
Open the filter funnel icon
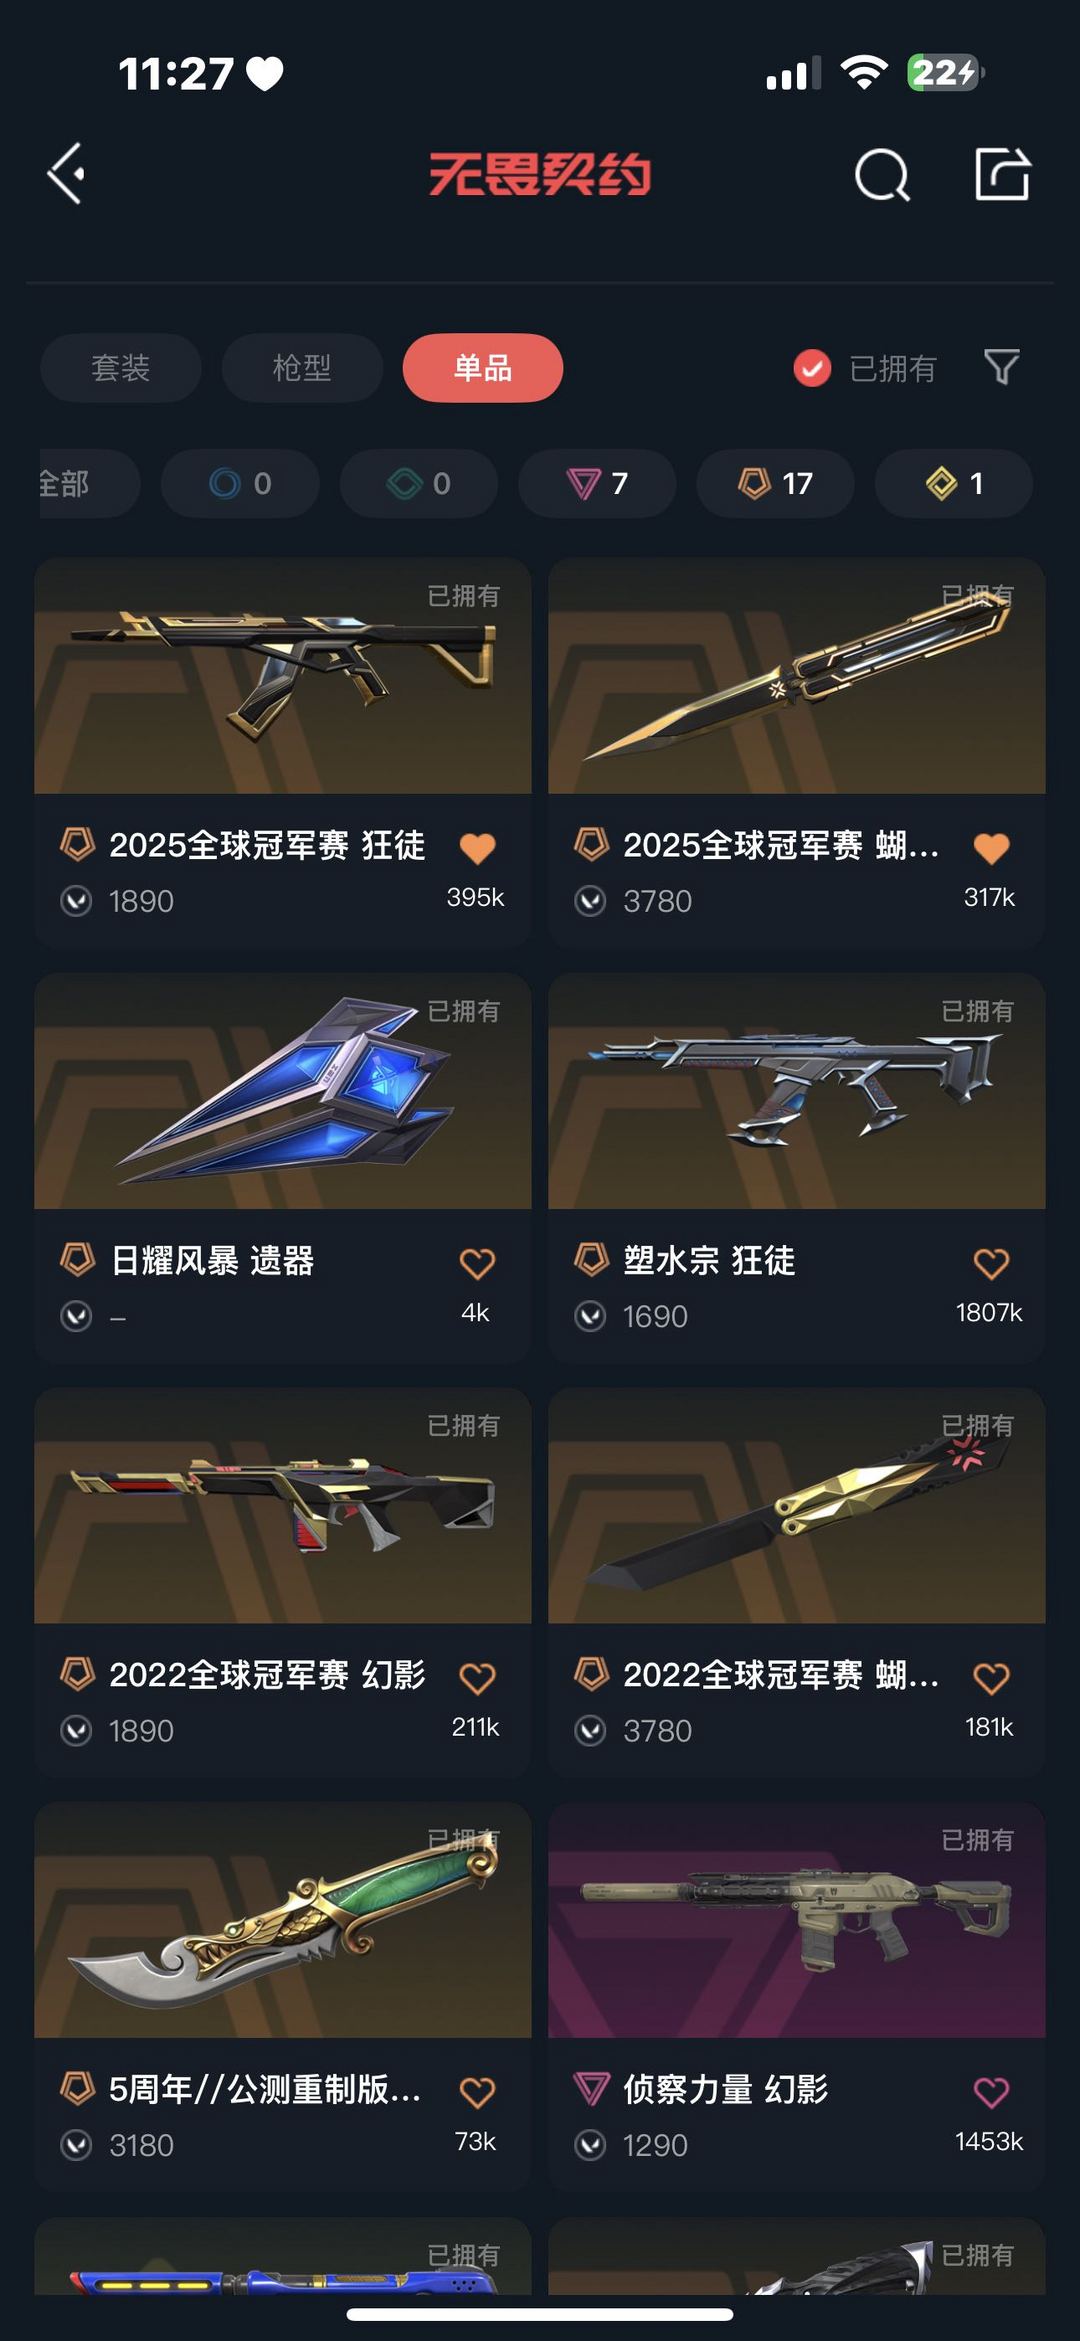[x=1001, y=367]
